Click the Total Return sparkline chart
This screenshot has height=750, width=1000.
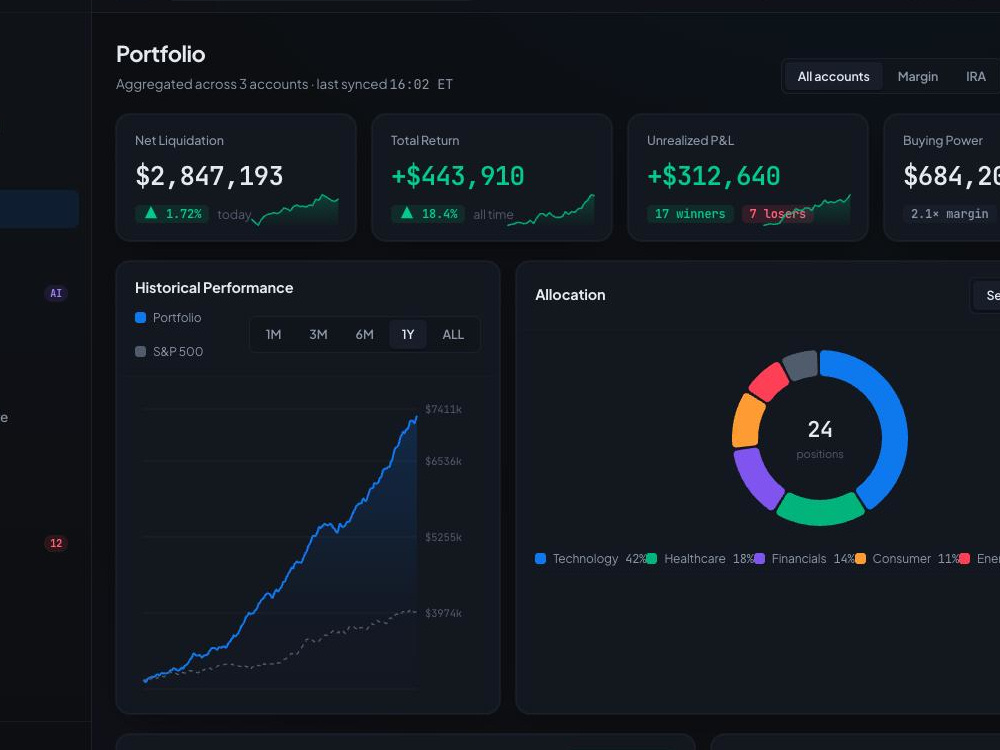[x=551, y=210]
